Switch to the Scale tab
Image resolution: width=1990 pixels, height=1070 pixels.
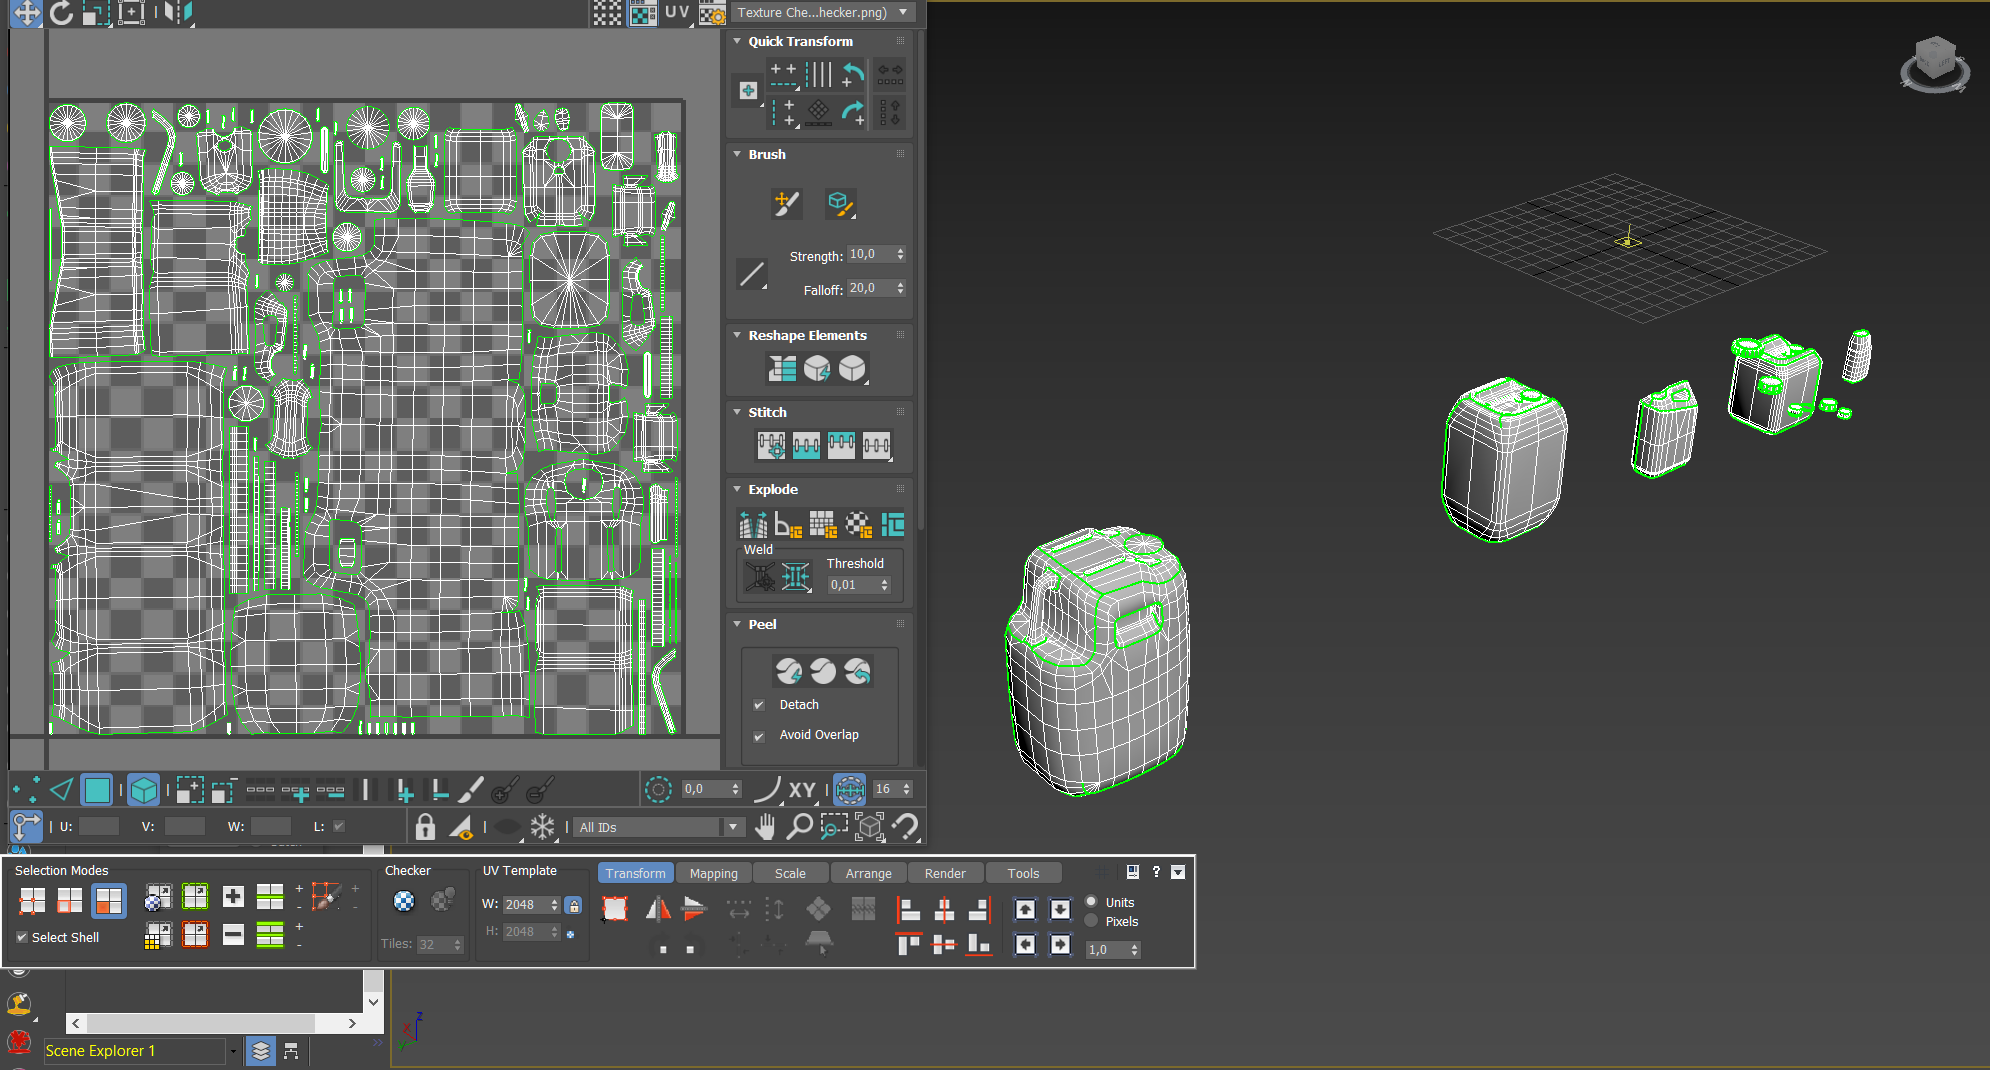click(790, 873)
